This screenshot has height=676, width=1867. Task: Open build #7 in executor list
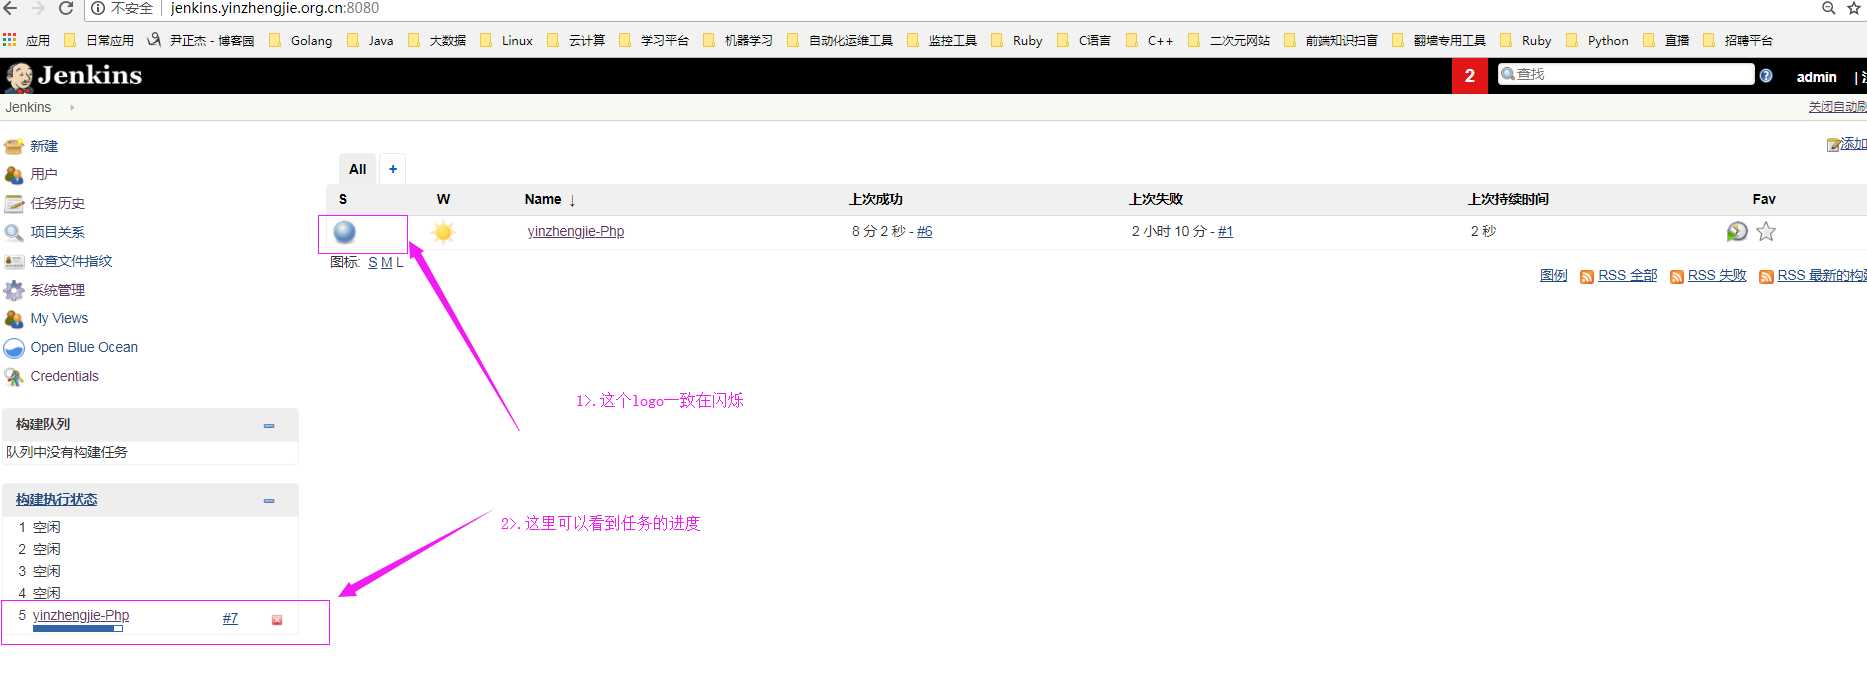click(x=230, y=619)
